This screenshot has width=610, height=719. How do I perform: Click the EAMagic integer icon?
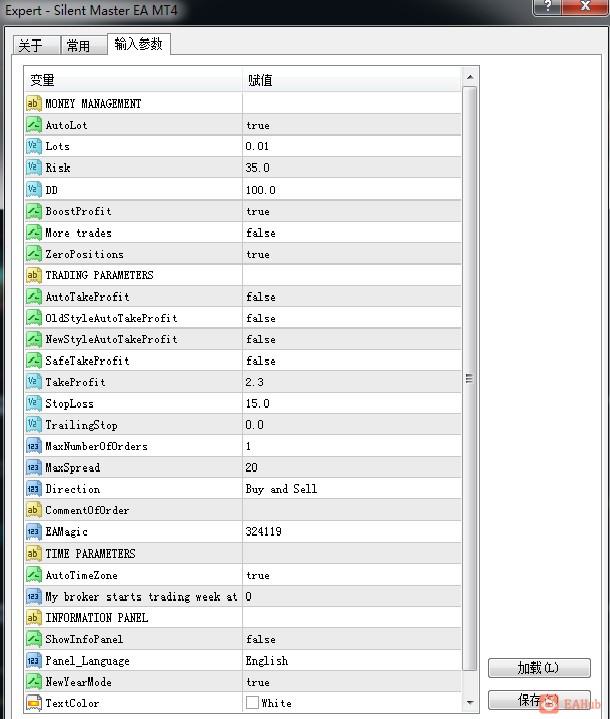pyautogui.click(x=33, y=532)
